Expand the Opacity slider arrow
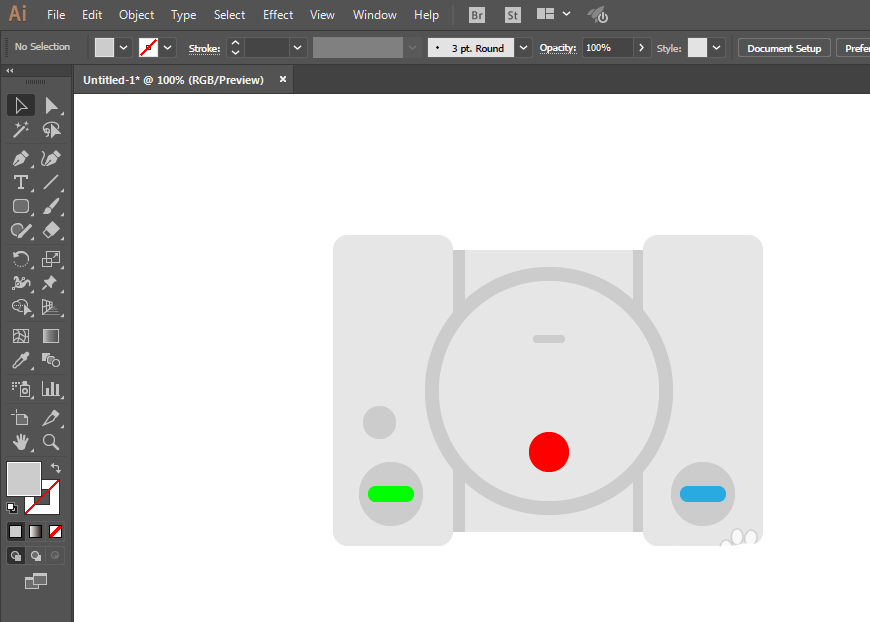Viewport: 870px width, 622px height. (x=641, y=48)
